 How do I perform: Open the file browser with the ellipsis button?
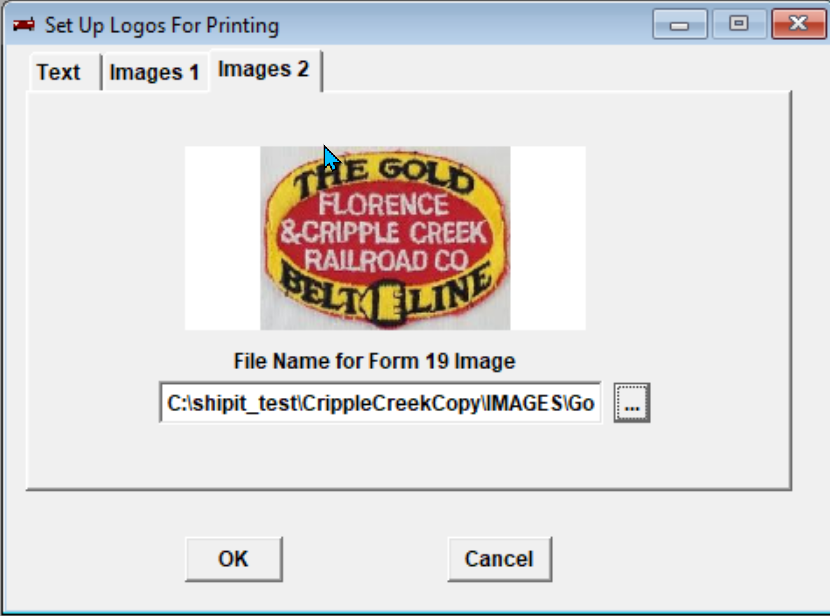click(x=631, y=403)
